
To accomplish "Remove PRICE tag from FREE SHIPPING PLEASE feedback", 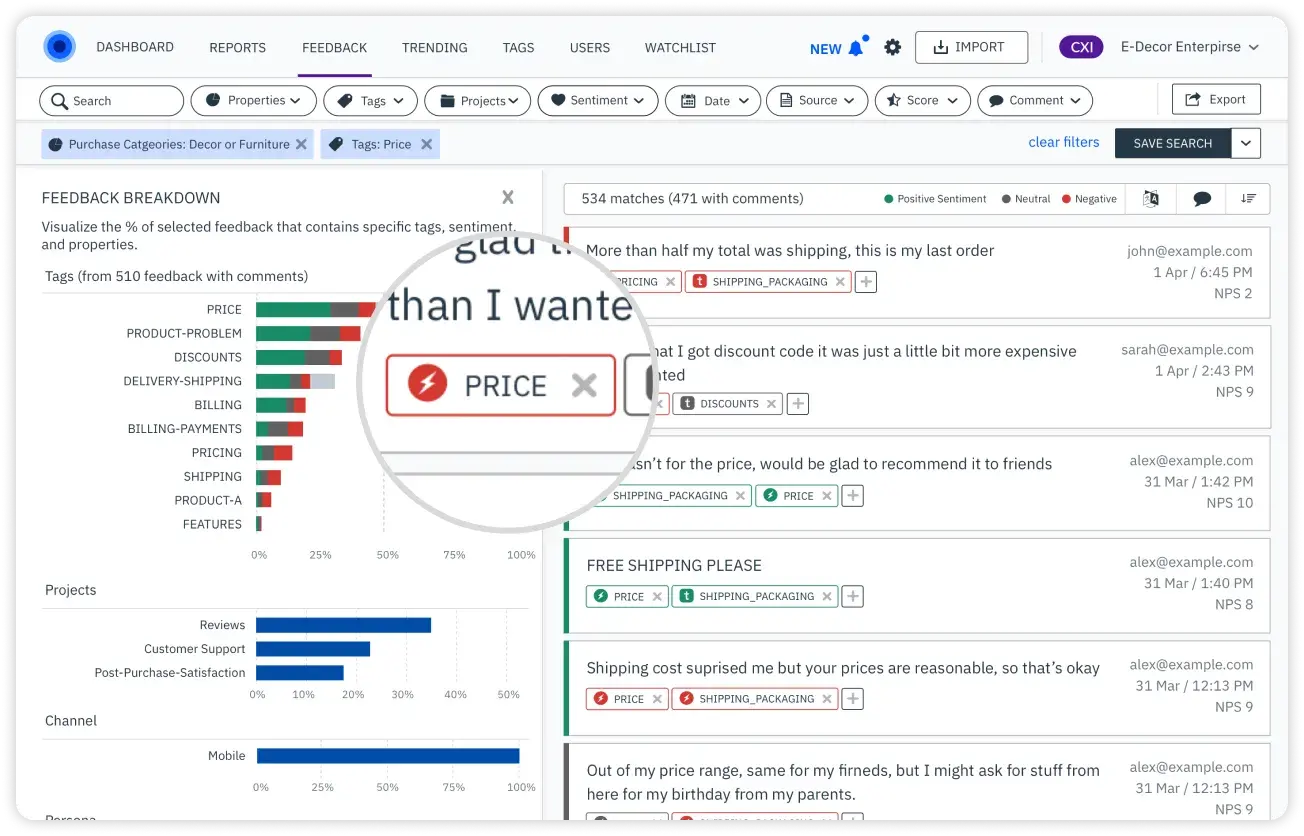I will pos(657,596).
